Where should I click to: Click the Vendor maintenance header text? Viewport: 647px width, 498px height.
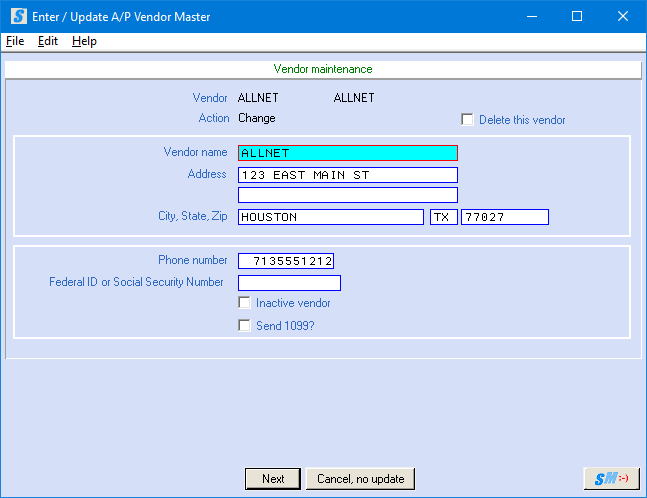(x=323, y=69)
